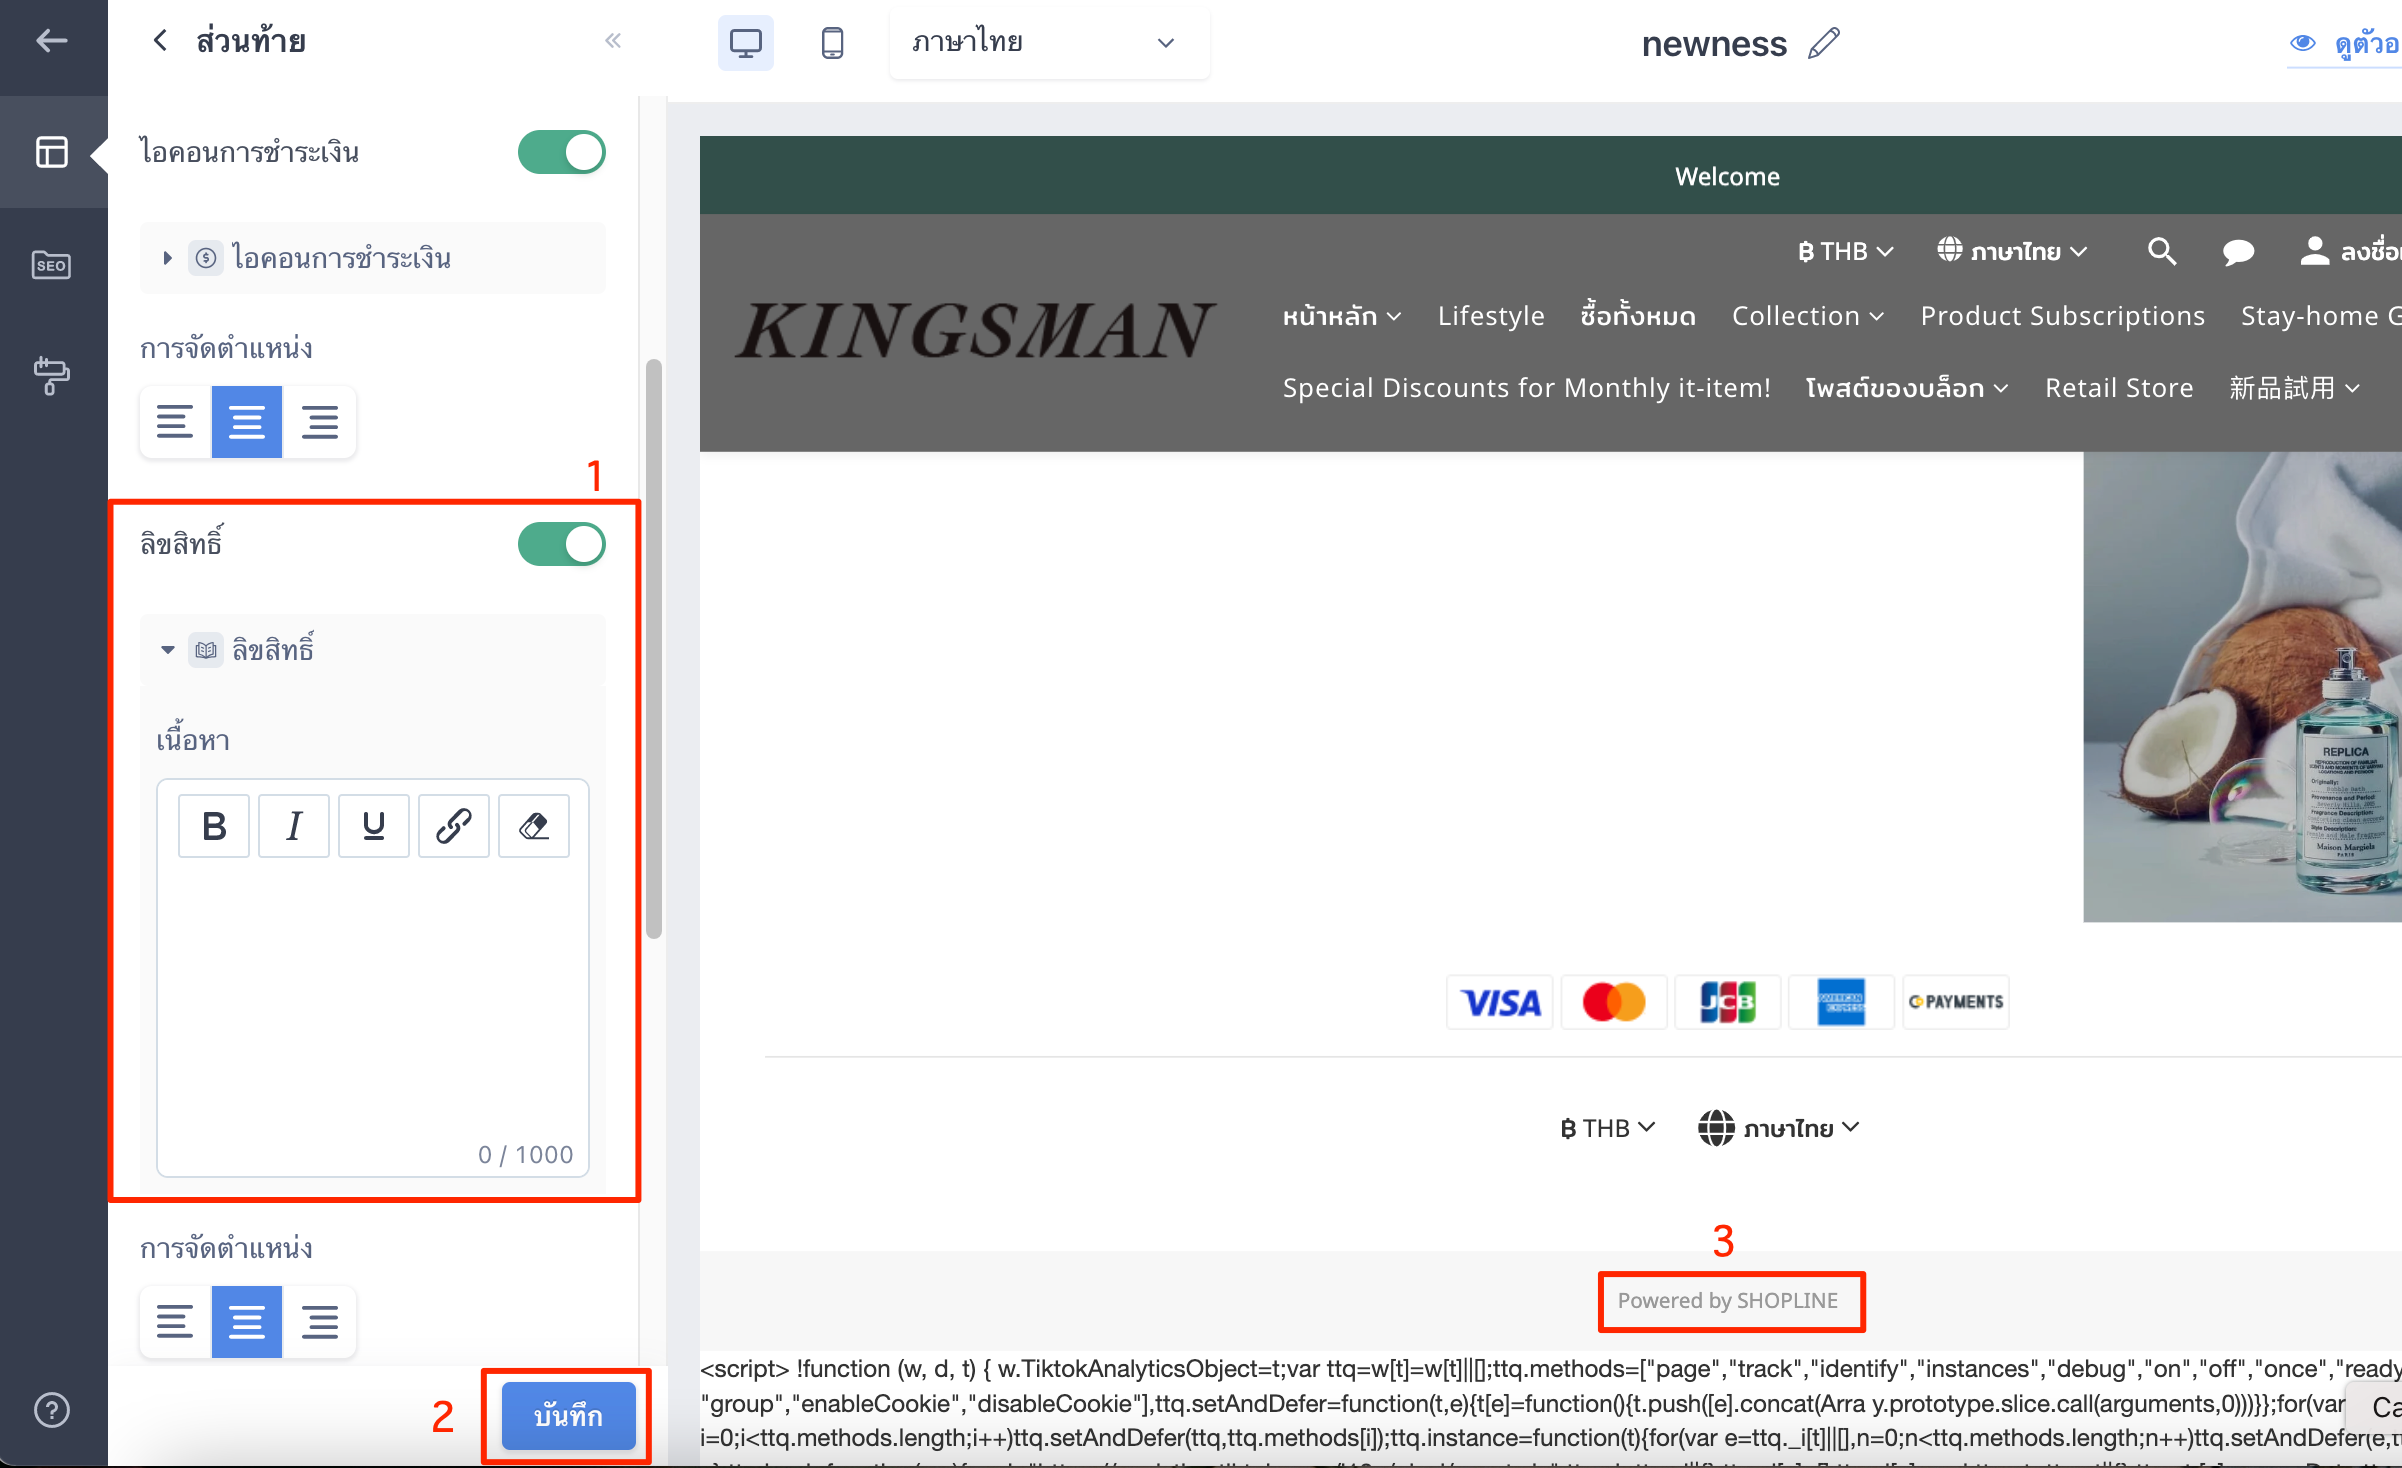Open the 新品試用 menu item
The height and width of the screenshot is (1468, 2402).
[2295, 388]
